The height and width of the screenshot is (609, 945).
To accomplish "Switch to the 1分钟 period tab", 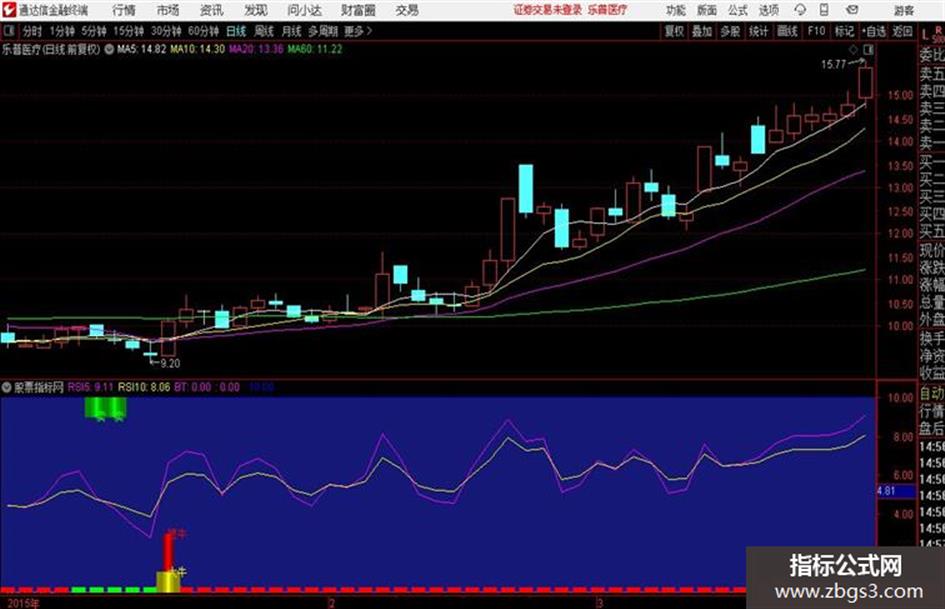I will coord(61,31).
